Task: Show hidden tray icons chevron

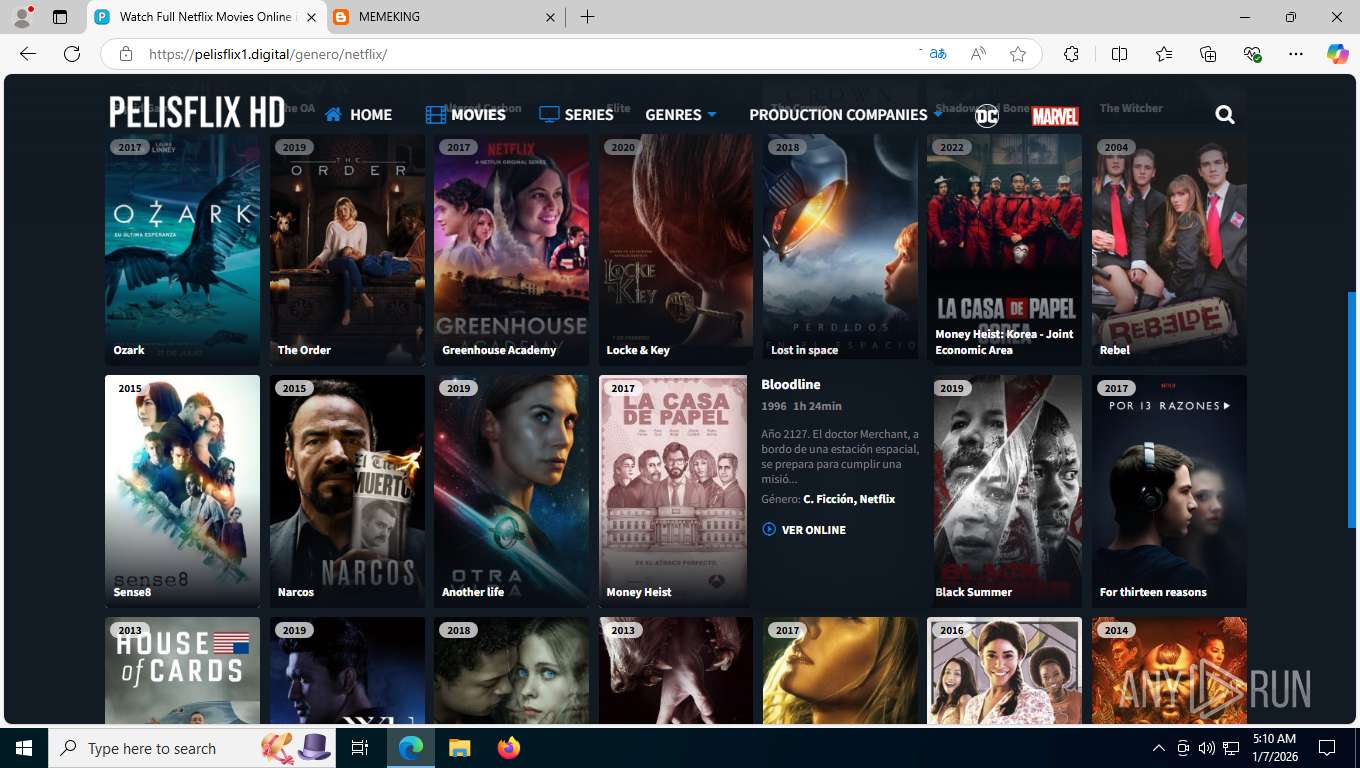Action: [1159, 748]
